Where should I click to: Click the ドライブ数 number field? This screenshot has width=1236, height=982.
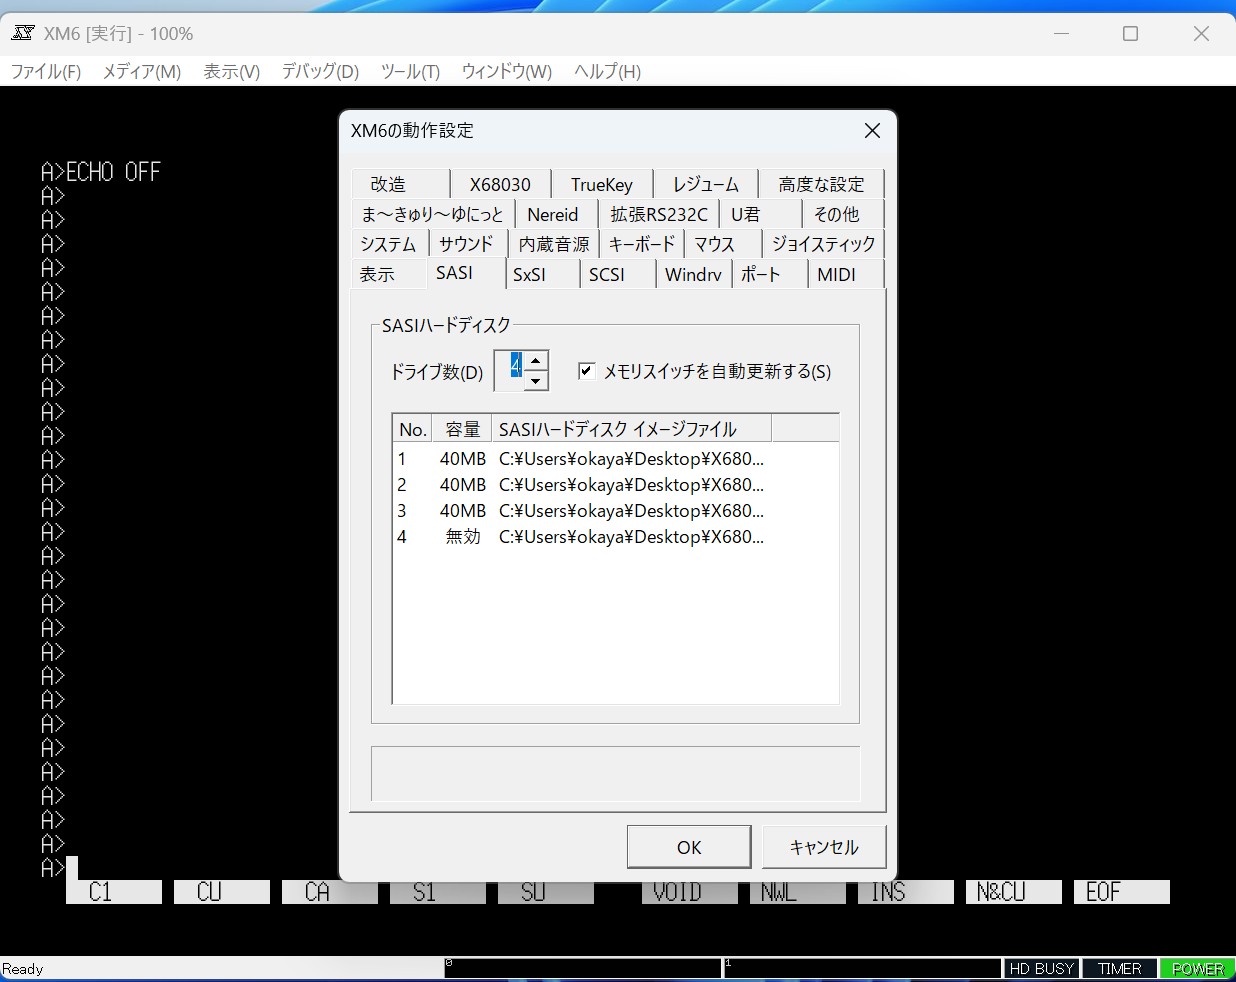(x=510, y=371)
